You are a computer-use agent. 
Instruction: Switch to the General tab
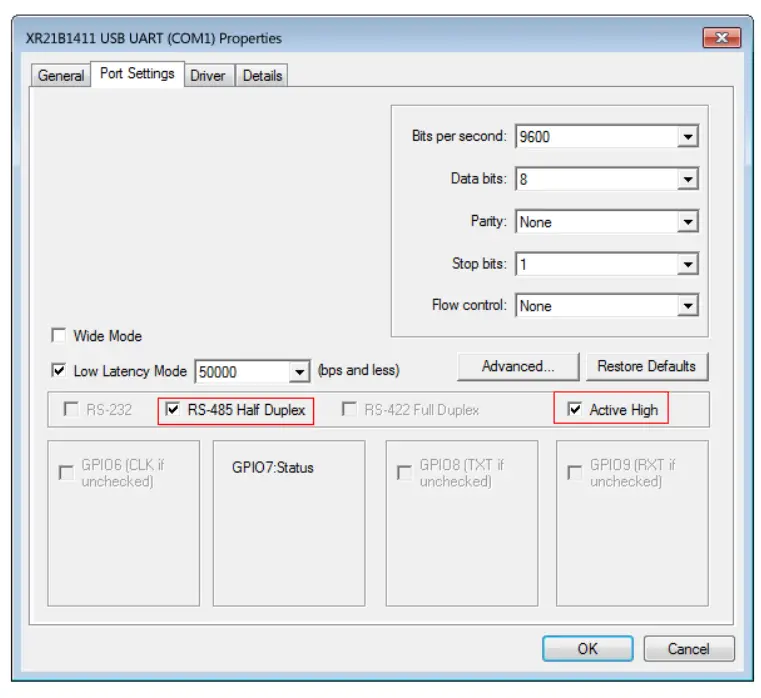pos(61,76)
